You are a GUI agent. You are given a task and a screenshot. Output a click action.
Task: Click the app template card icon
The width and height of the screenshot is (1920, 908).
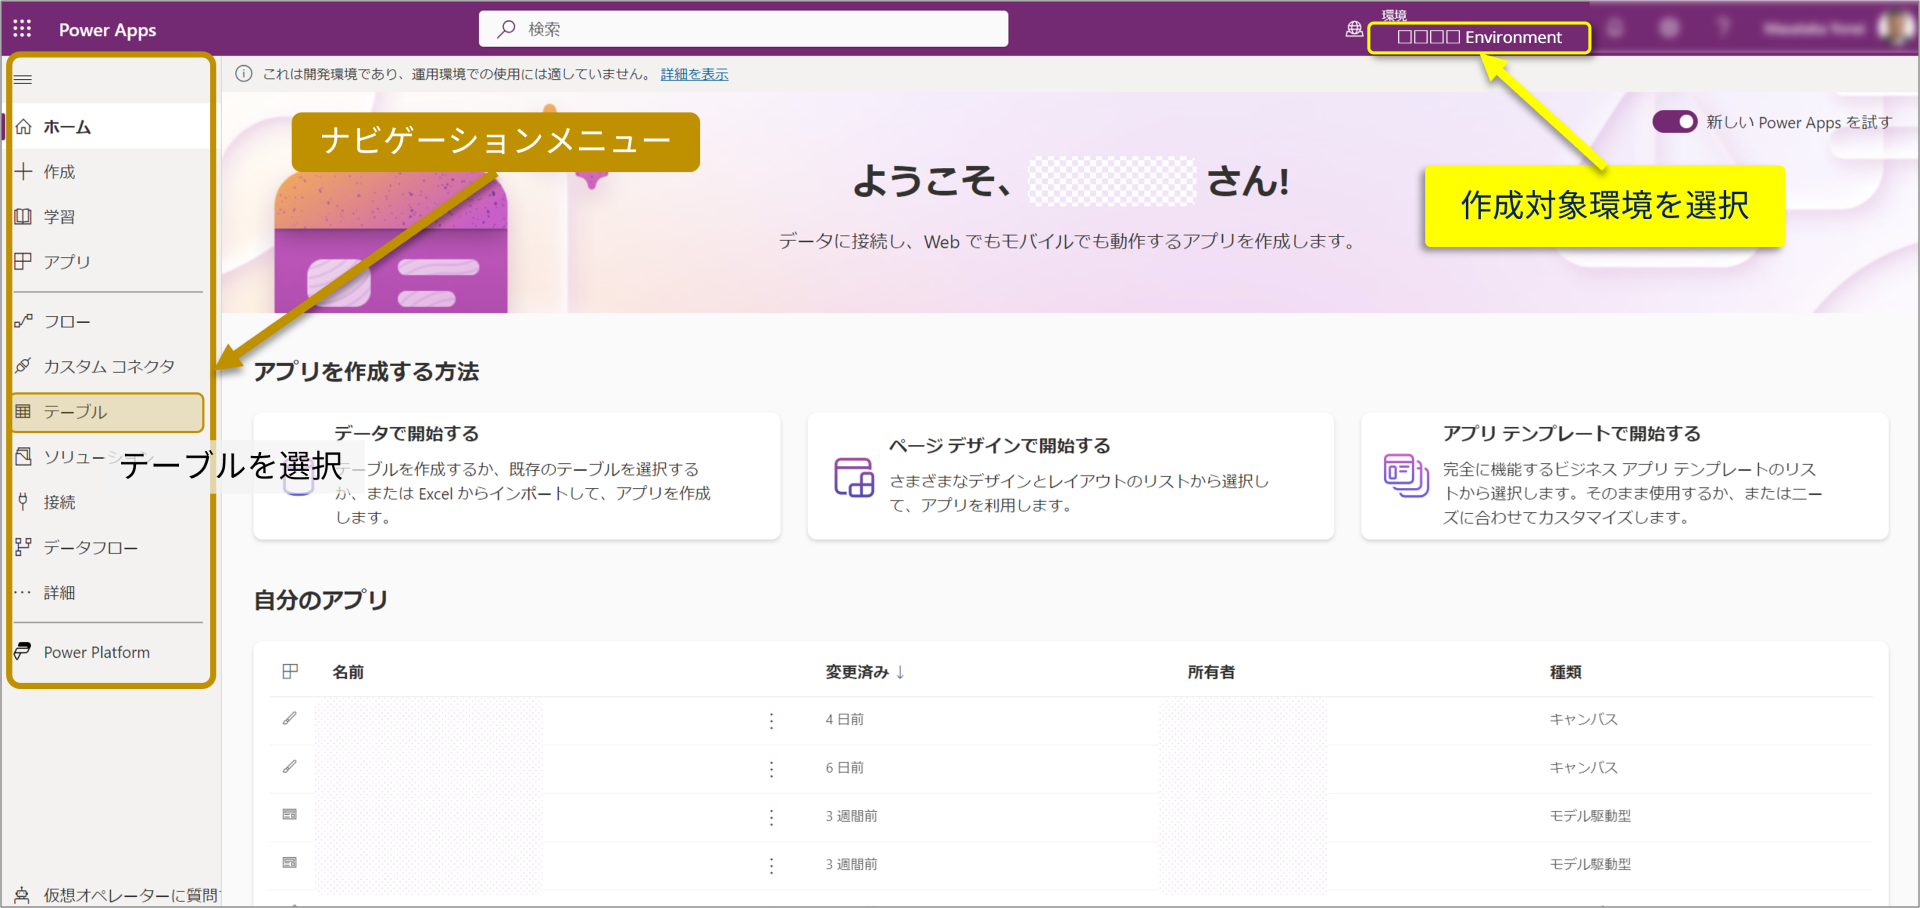(1406, 475)
